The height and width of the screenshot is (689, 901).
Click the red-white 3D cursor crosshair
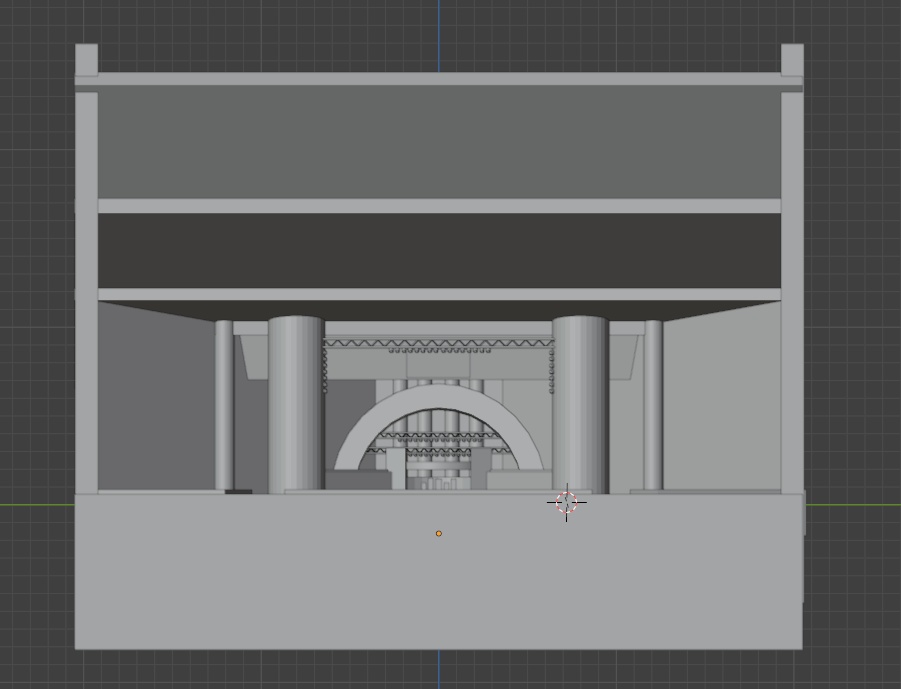[567, 502]
